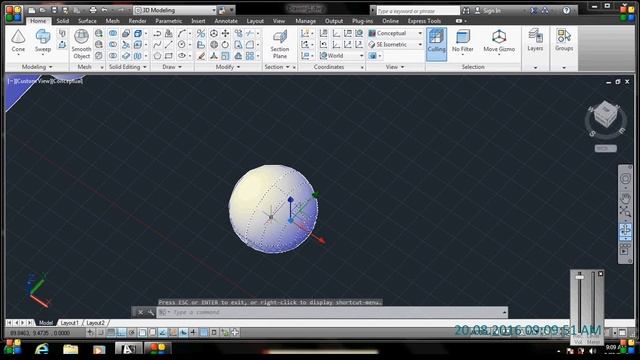The width and height of the screenshot is (640, 360).
Task: Expand the Modify panel
Action: pyautogui.click(x=228, y=67)
